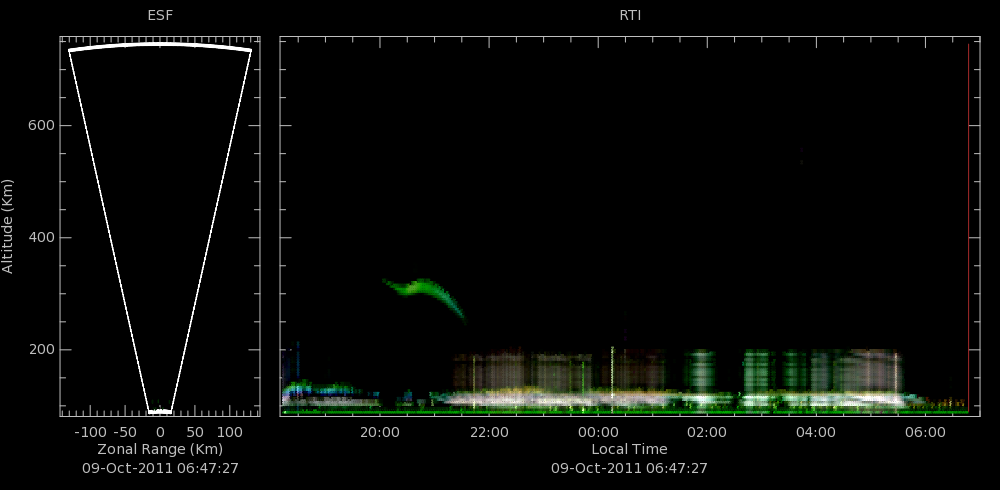Viewport: 1000px width, 490px height.
Task: Click the Zonal Range (Km) axis label
Action: [x=160, y=449]
